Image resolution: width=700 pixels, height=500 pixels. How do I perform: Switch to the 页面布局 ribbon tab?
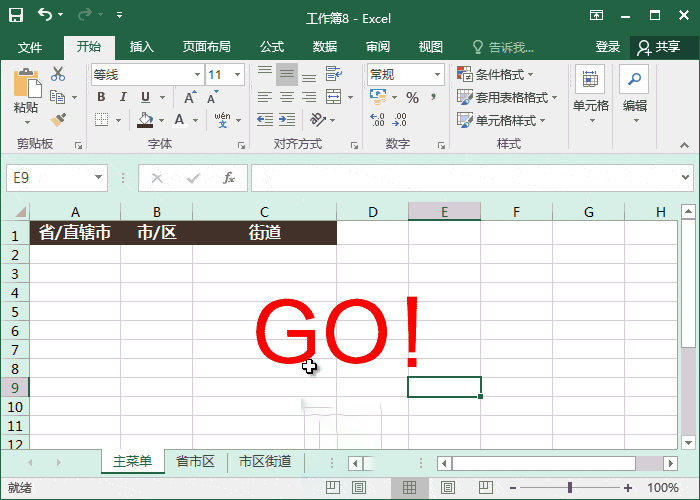207,47
